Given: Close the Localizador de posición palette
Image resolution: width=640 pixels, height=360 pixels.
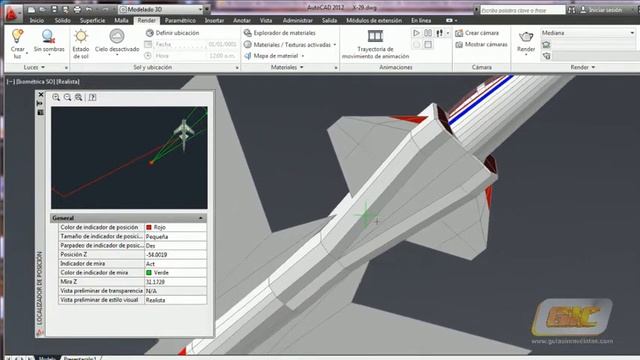Looking at the screenshot, I should point(40,95).
